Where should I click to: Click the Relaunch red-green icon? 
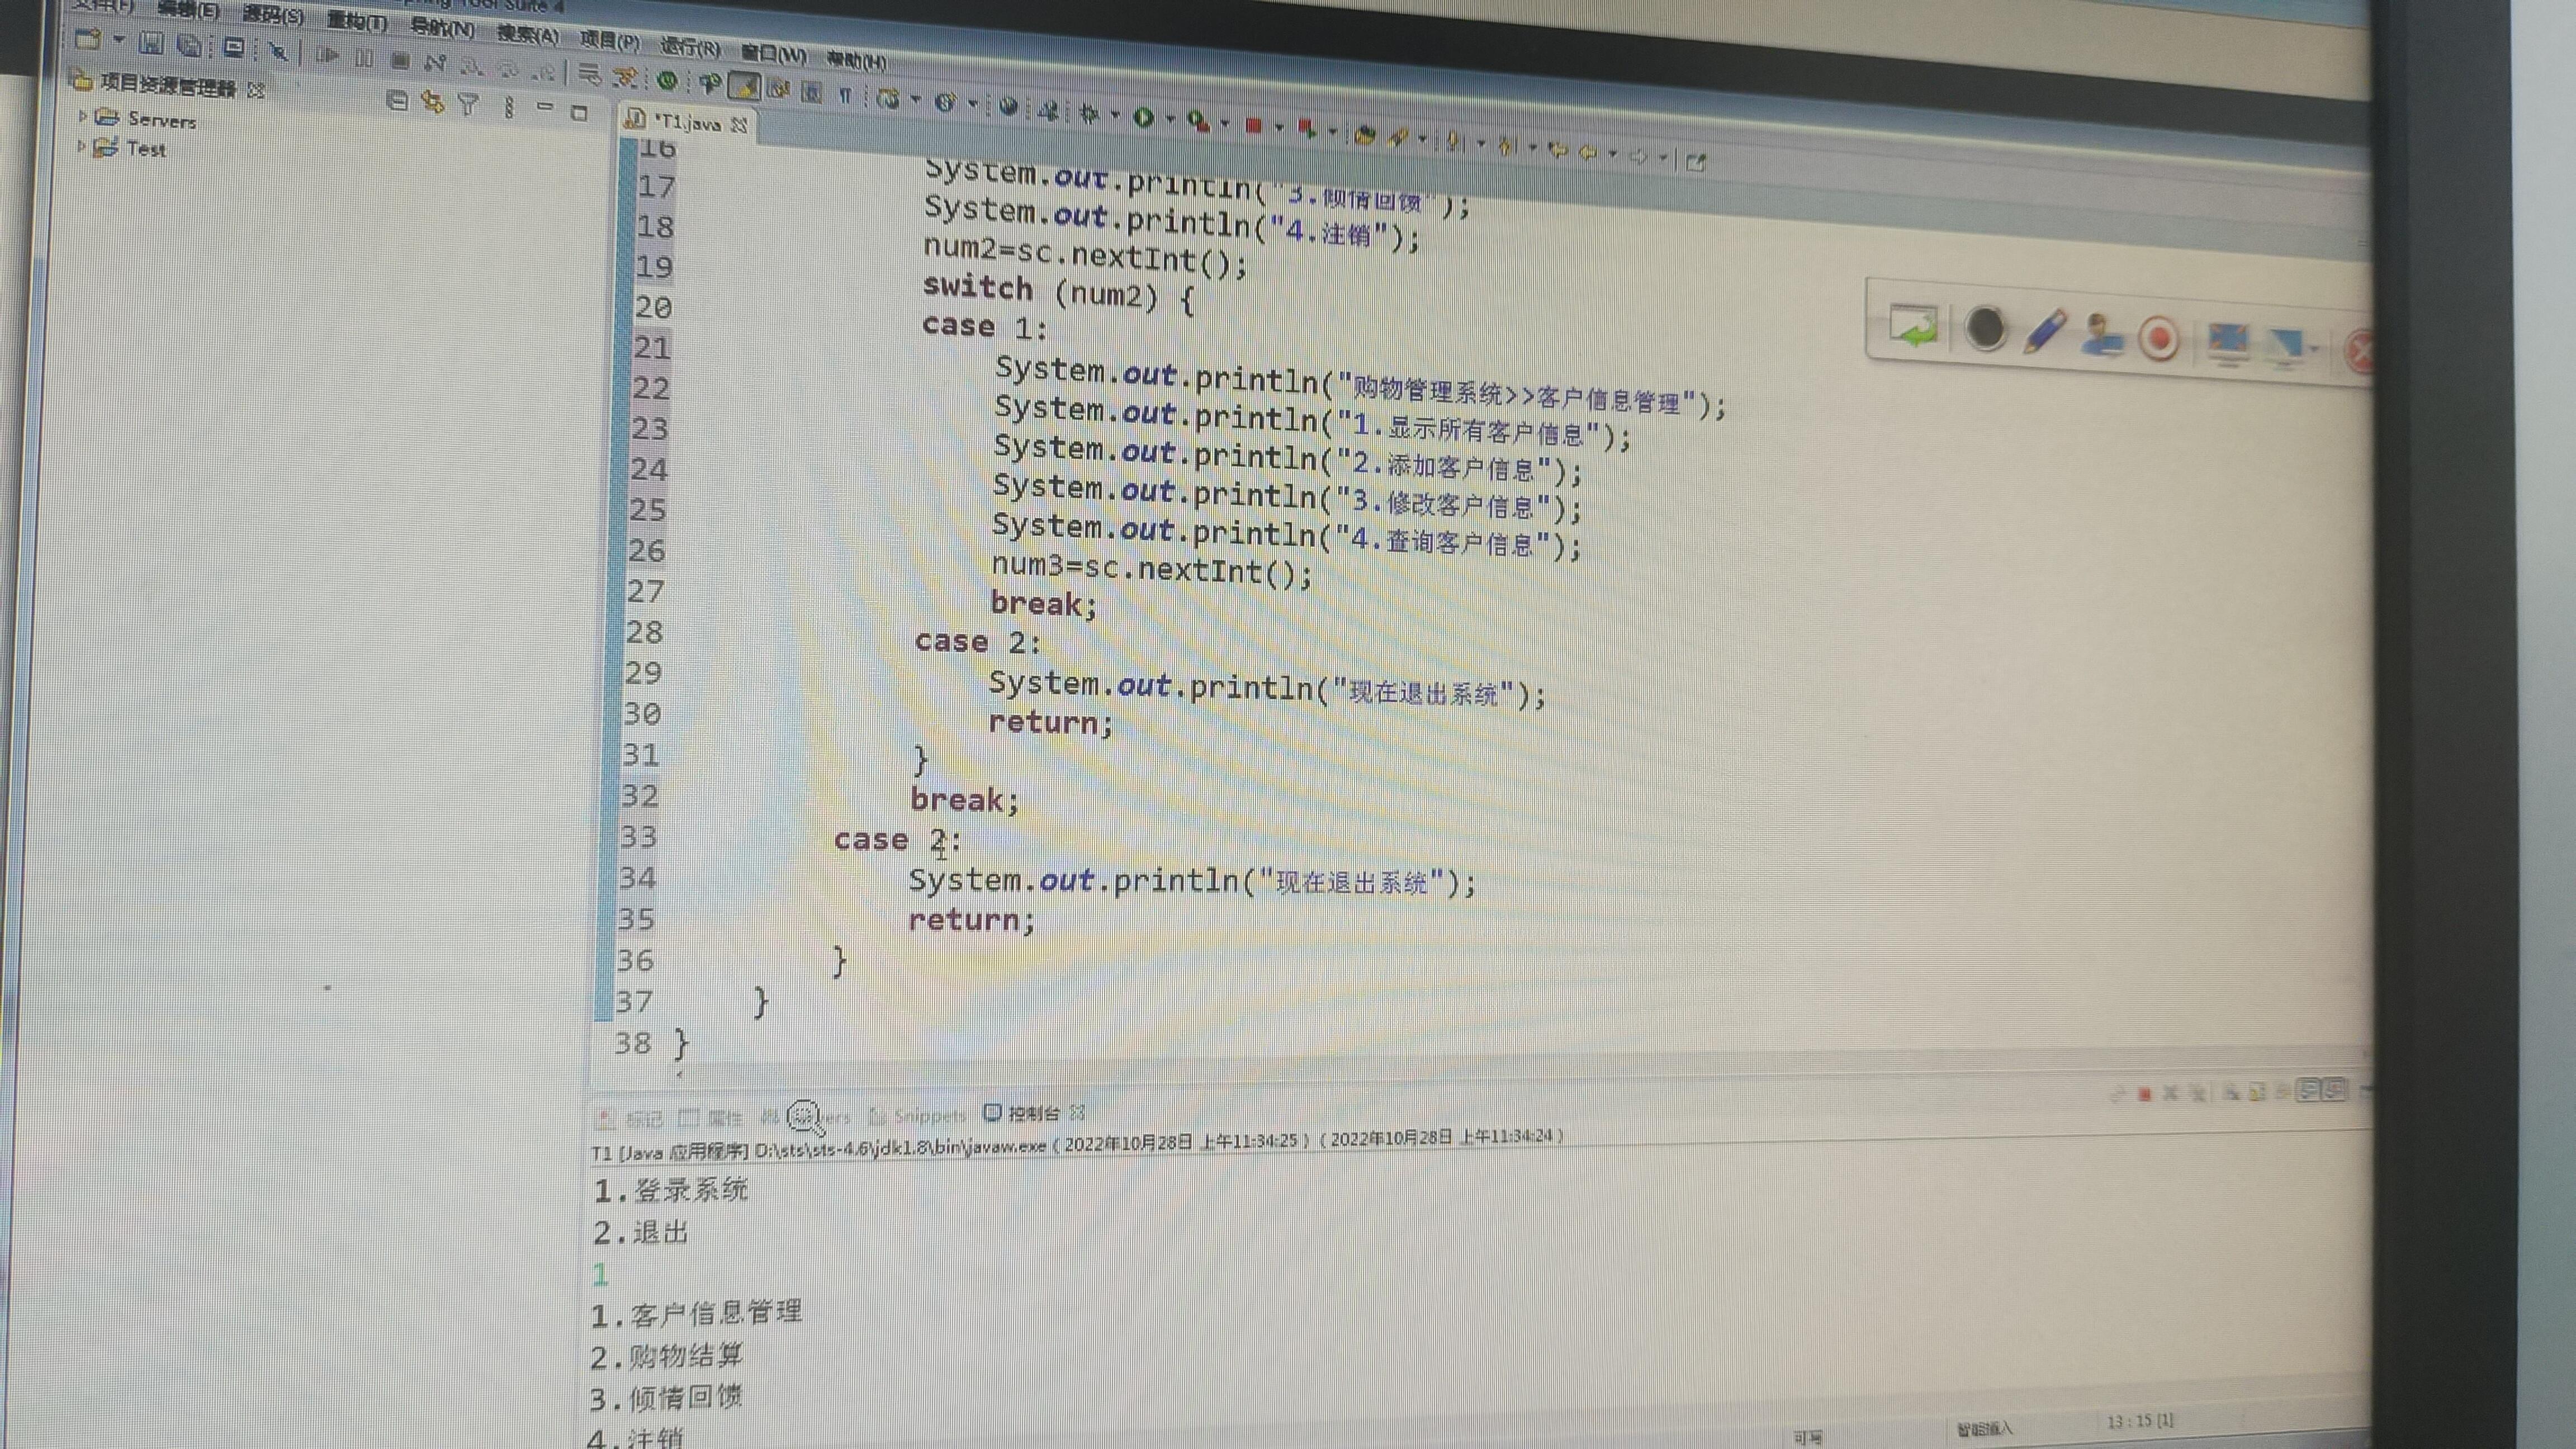tap(1306, 128)
